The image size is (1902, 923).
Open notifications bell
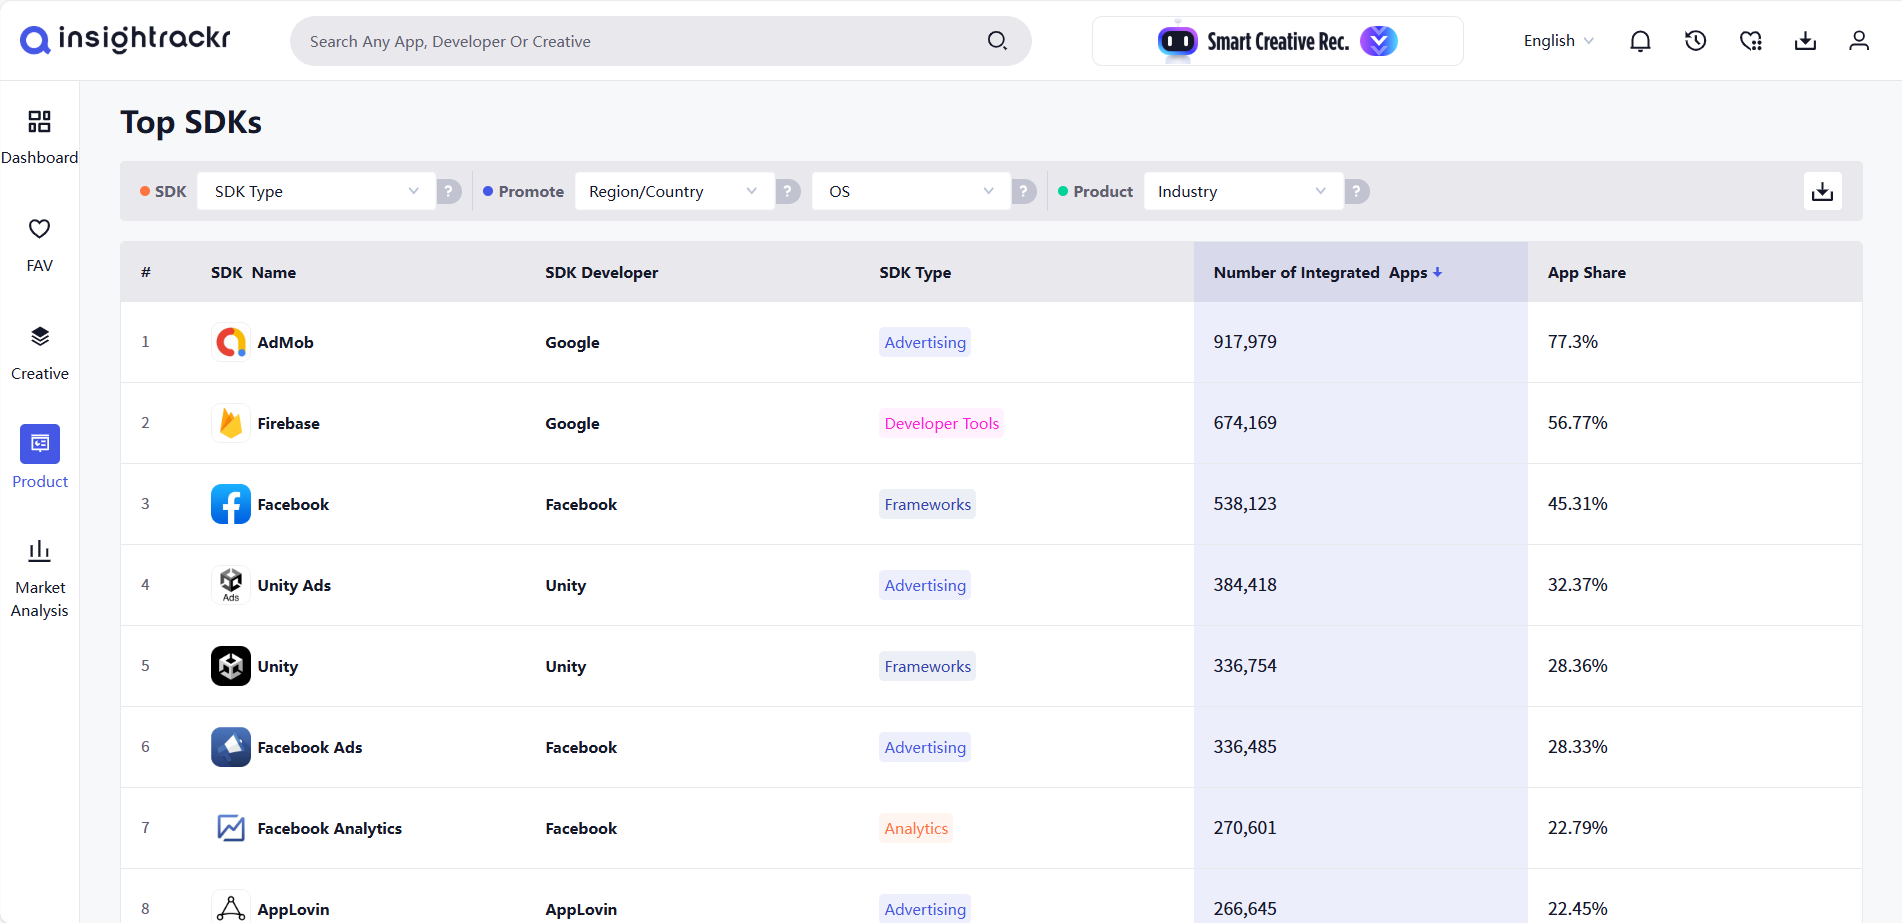pyautogui.click(x=1639, y=40)
